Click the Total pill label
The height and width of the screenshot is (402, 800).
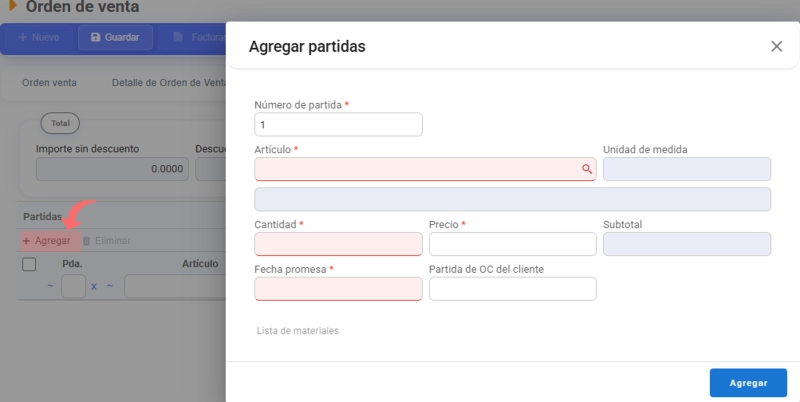click(x=60, y=123)
